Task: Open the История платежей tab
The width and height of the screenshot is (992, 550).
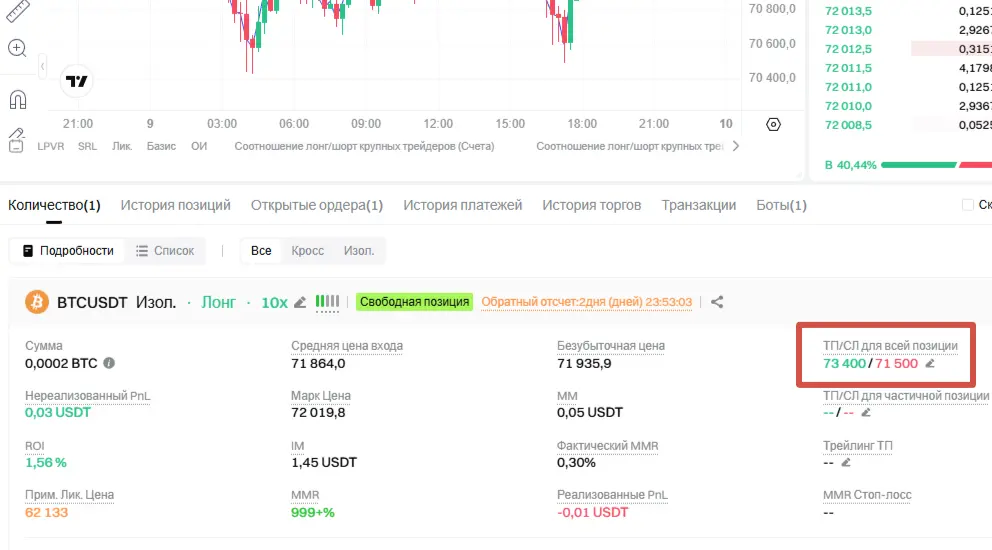Action: point(462,205)
